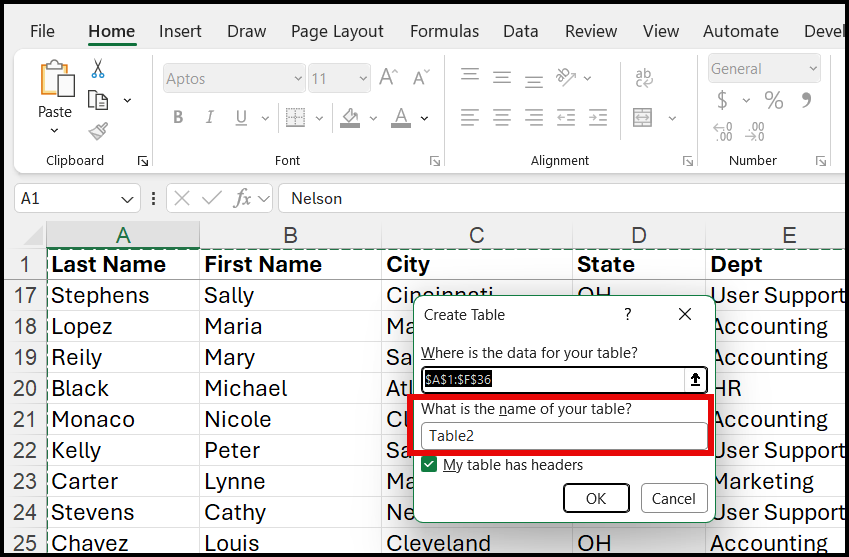Decrease decimal places
Viewport: 849px width, 557px height.
754,132
